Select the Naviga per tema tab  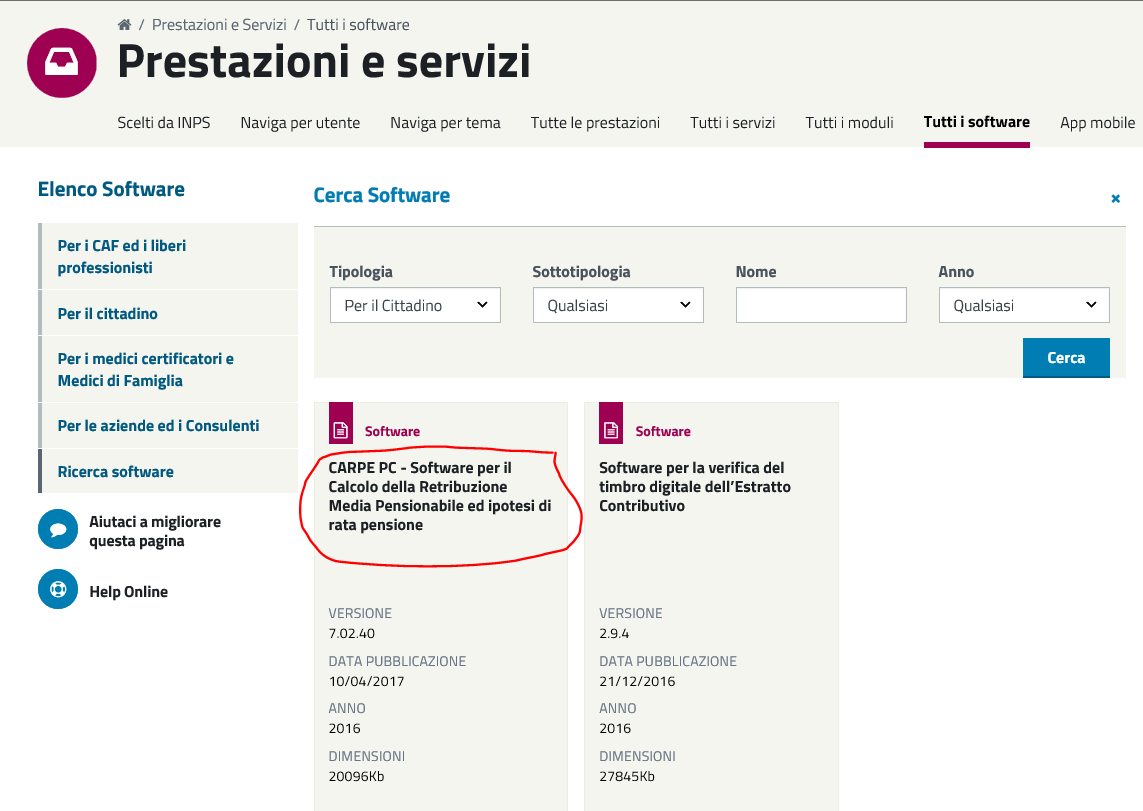coord(445,123)
